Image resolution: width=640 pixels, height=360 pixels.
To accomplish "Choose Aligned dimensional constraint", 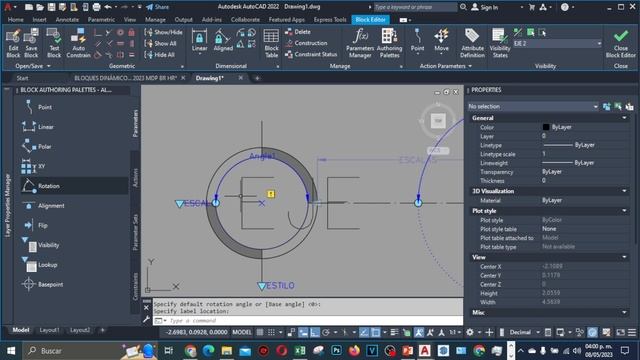I will [223, 40].
